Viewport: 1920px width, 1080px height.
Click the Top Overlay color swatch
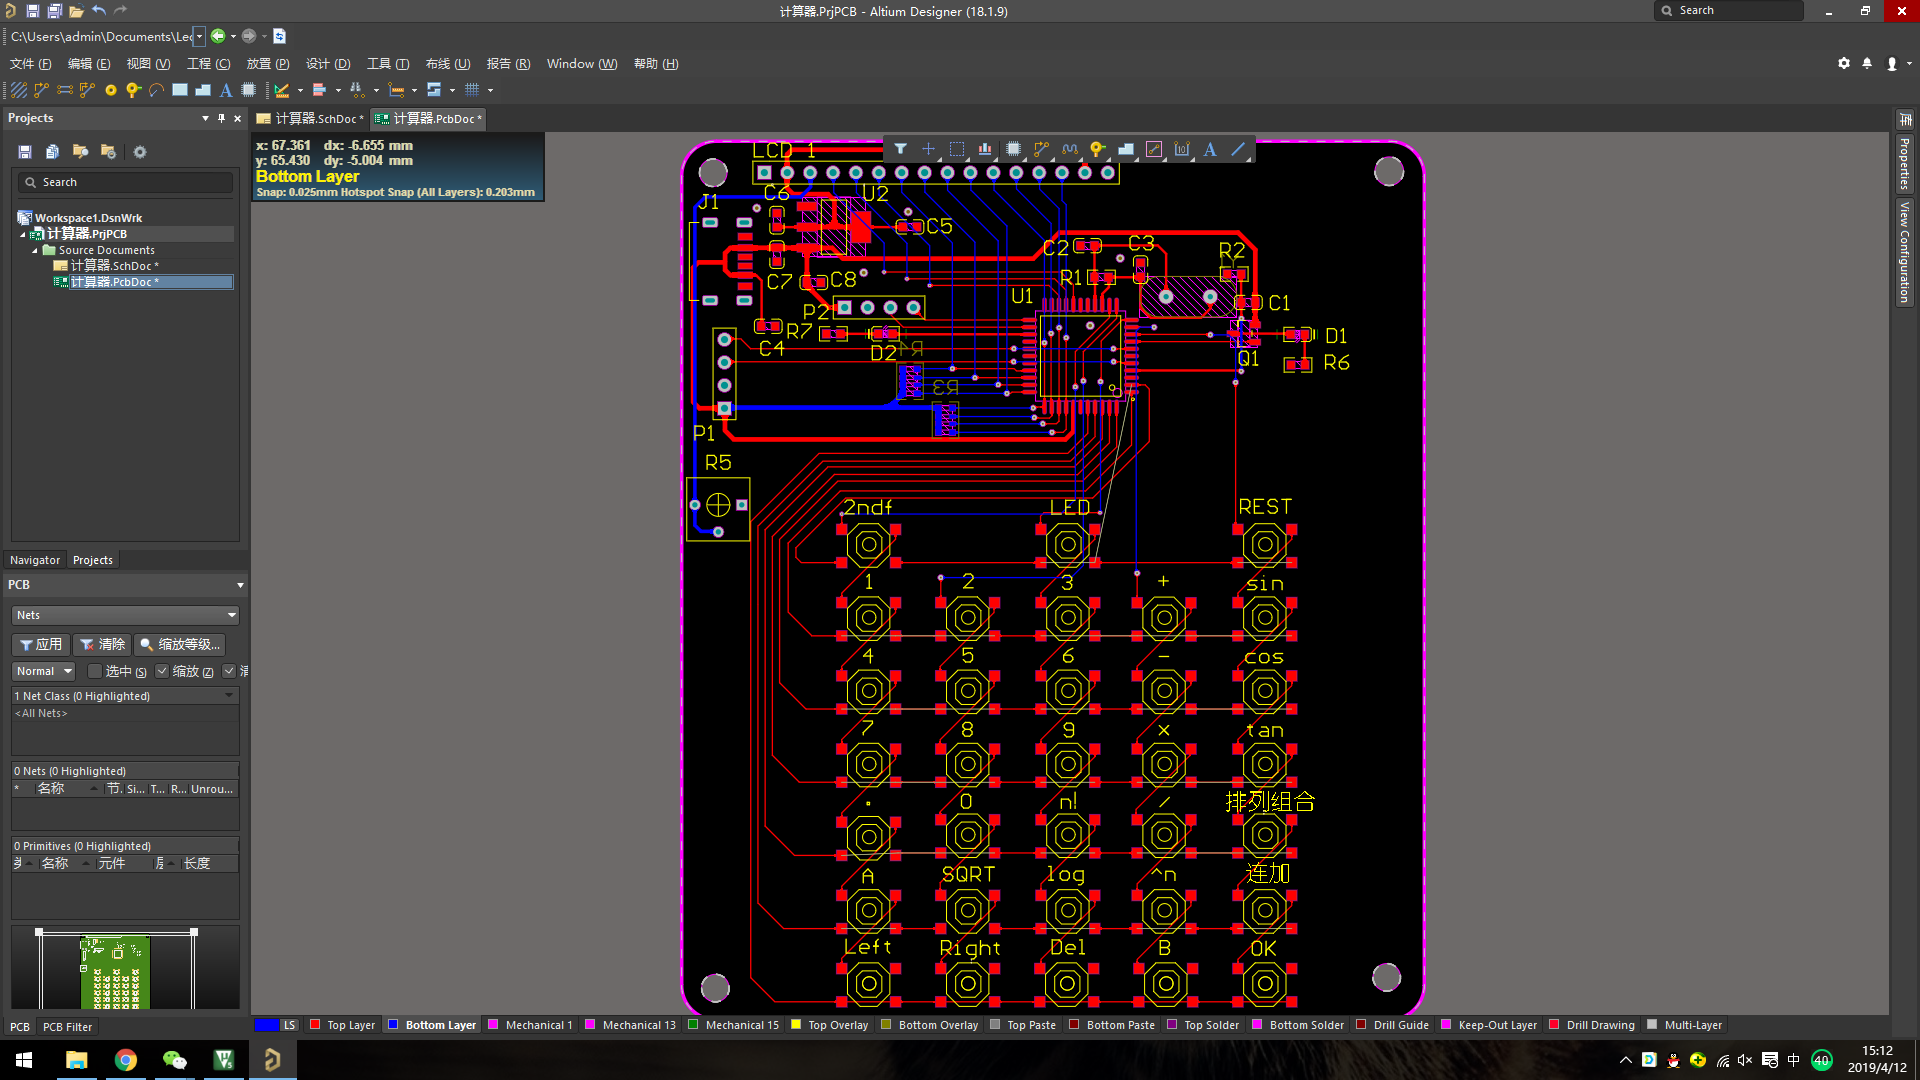796,1025
